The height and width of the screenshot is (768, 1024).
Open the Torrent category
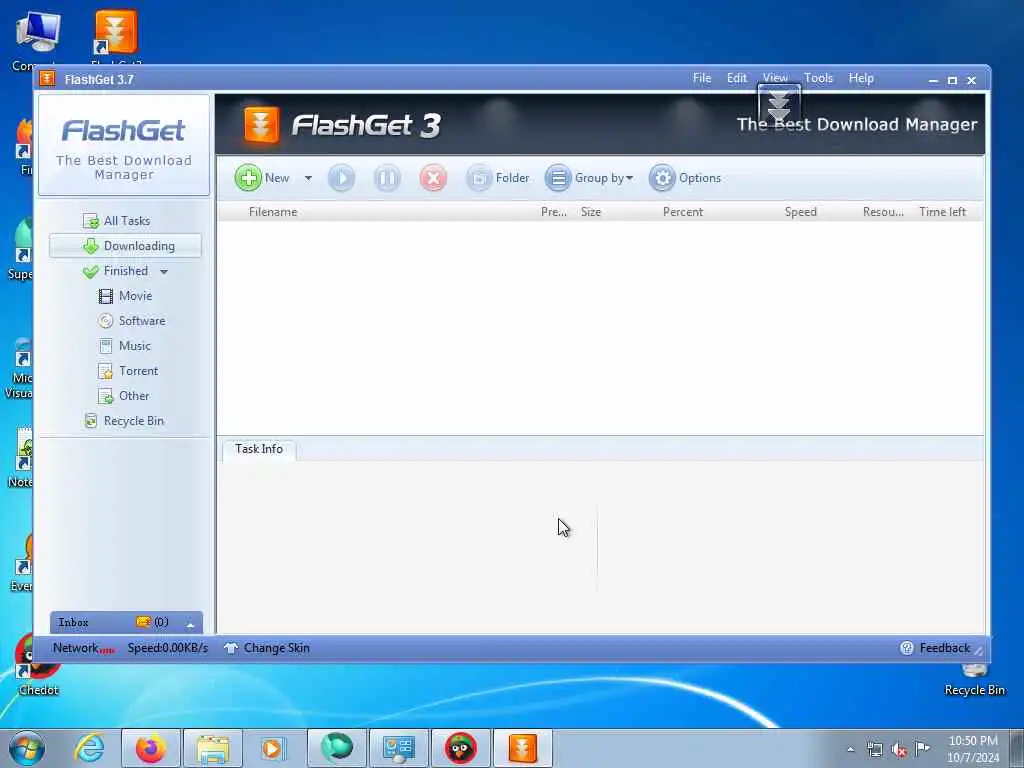128,371
